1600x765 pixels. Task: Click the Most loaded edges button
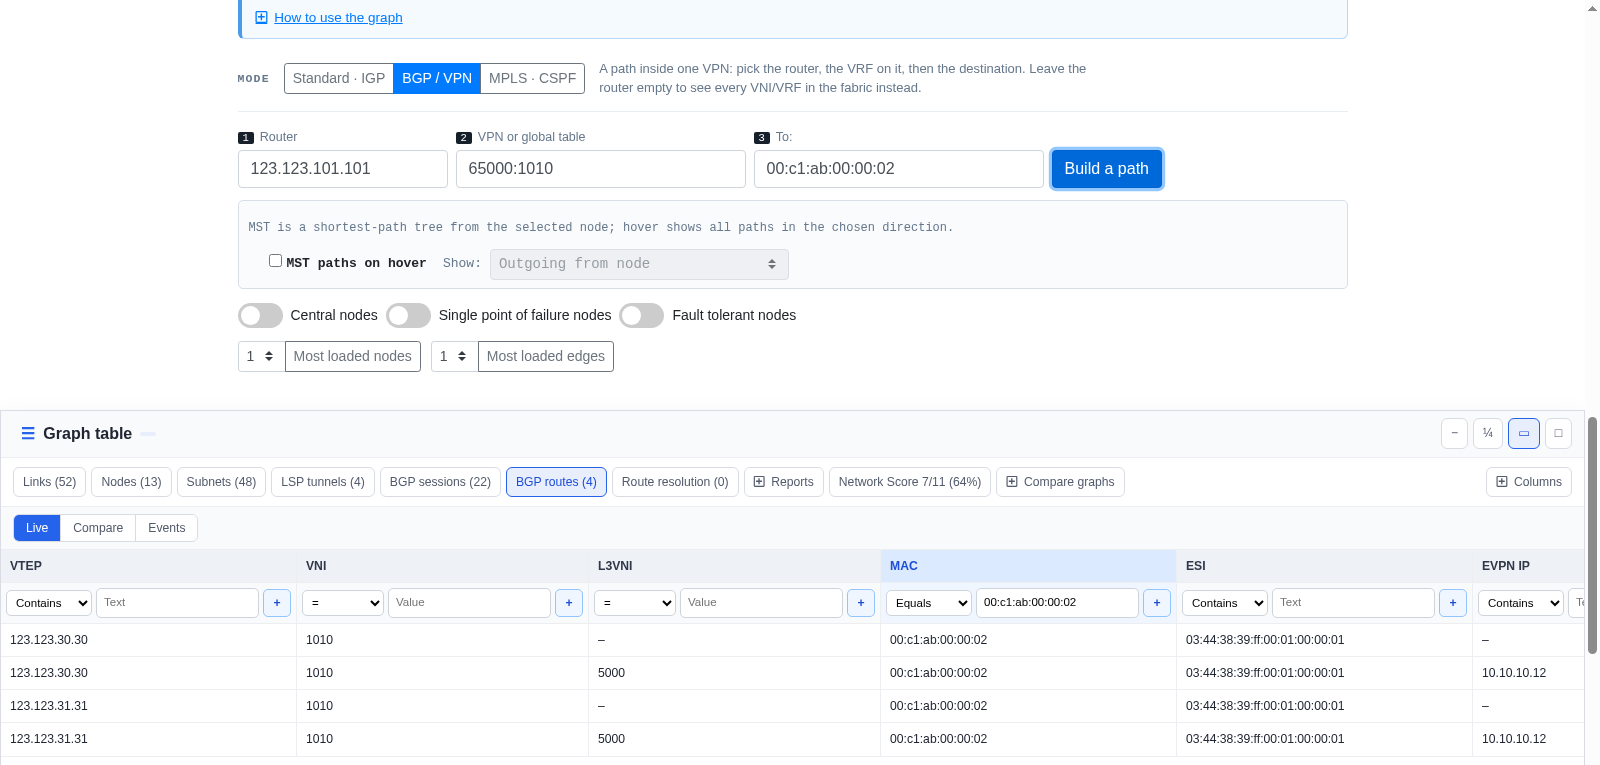click(546, 356)
